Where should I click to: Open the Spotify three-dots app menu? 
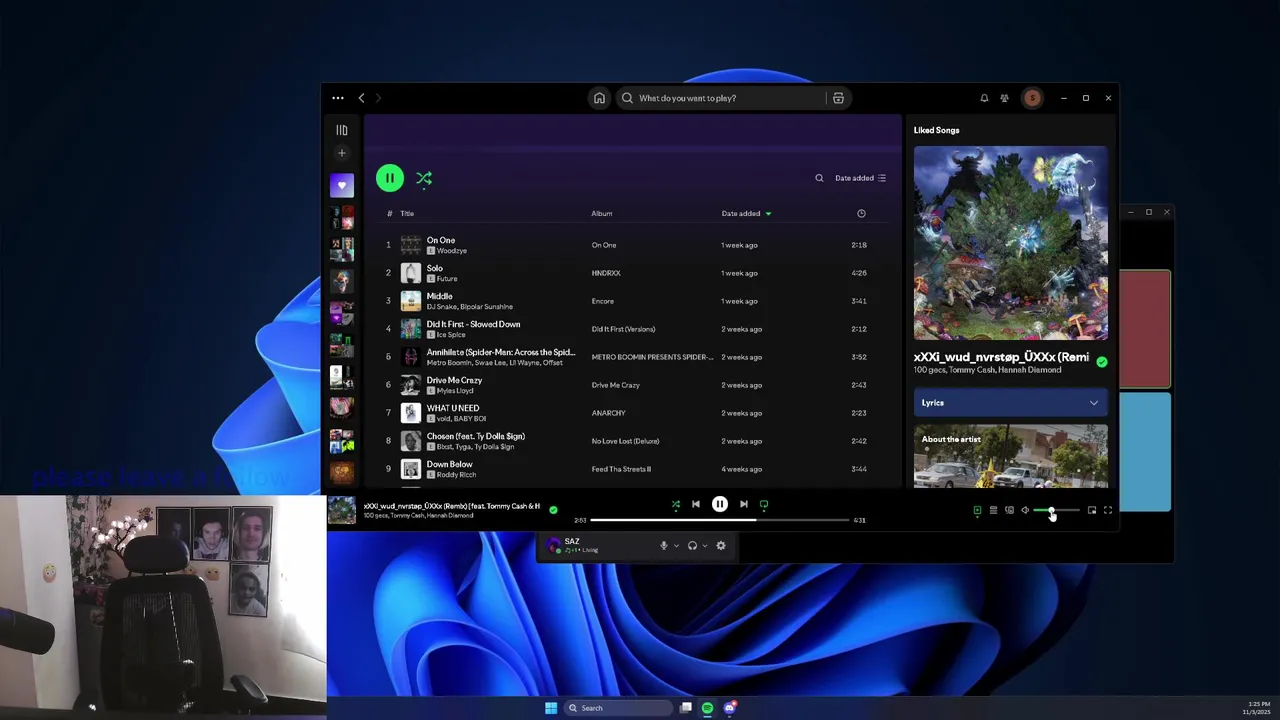[x=338, y=98]
